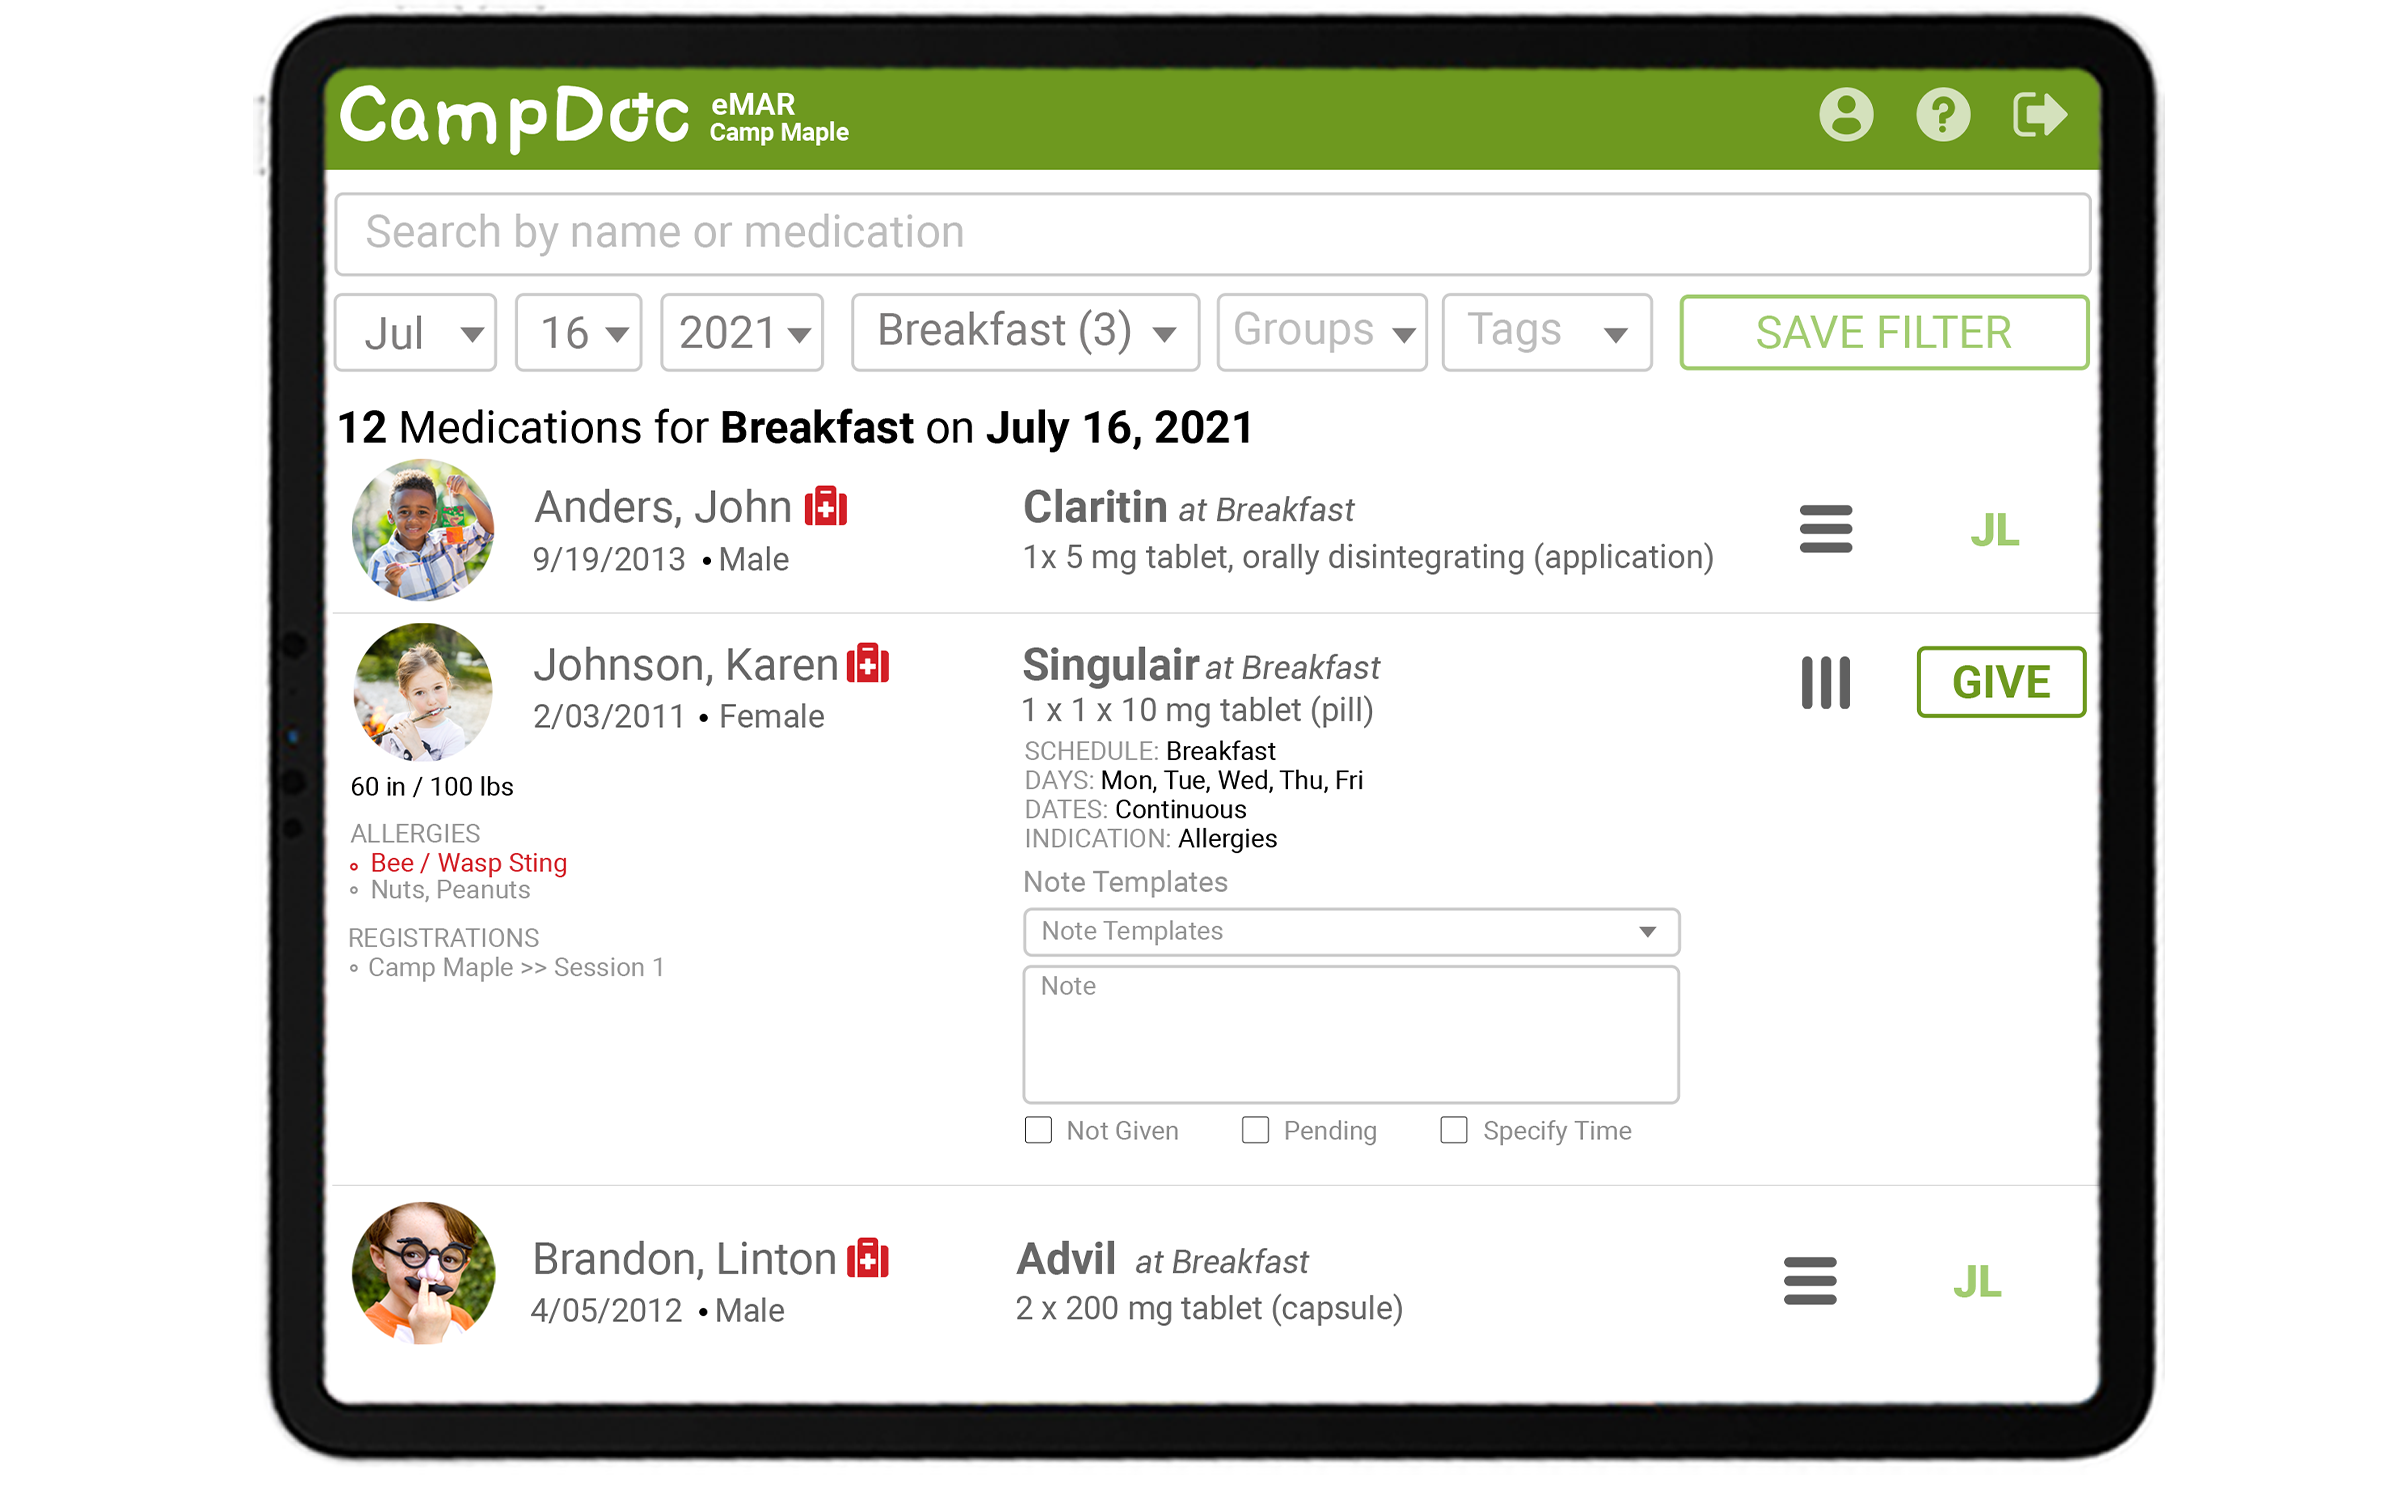
Task: Click the eMAR Camp Maple header label
Action: pos(779,118)
